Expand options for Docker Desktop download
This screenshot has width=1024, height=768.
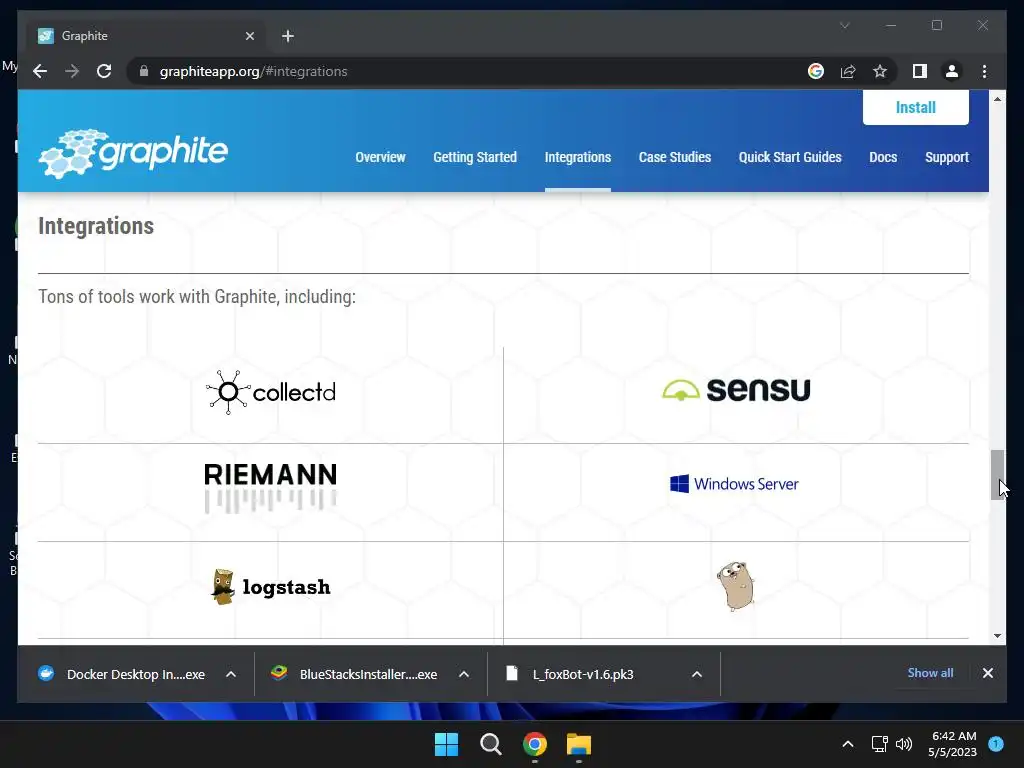pyautogui.click(x=231, y=674)
